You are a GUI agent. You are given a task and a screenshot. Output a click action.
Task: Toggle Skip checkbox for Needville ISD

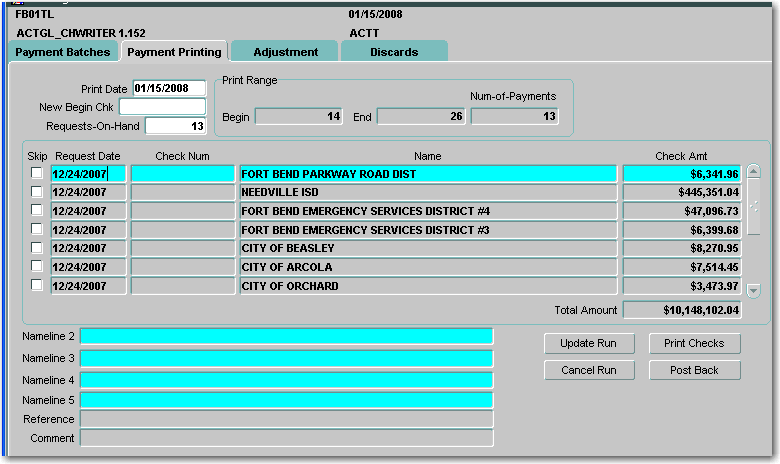coord(37,191)
